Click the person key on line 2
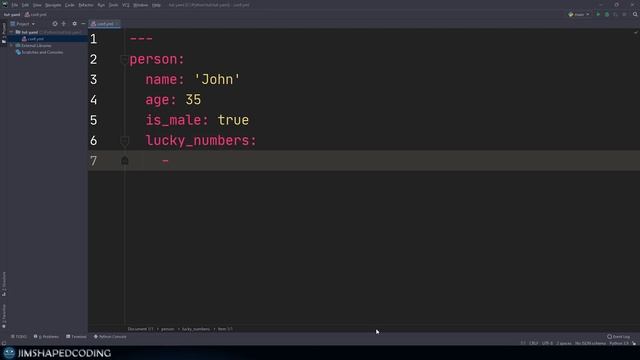 pos(153,60)
